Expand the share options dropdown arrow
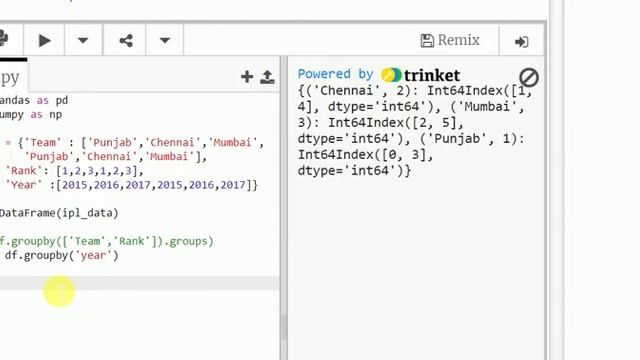640x360 pixels. point(164,40)
